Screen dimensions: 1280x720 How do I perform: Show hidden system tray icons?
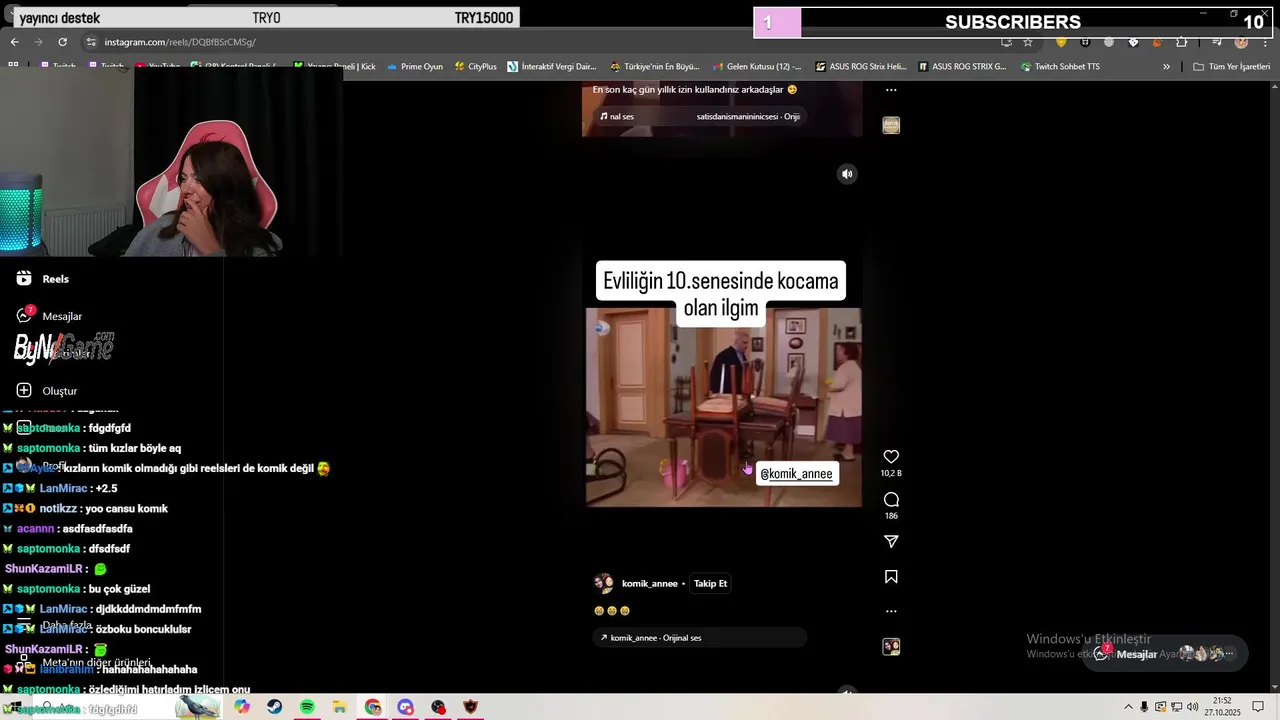[1129, 707]
